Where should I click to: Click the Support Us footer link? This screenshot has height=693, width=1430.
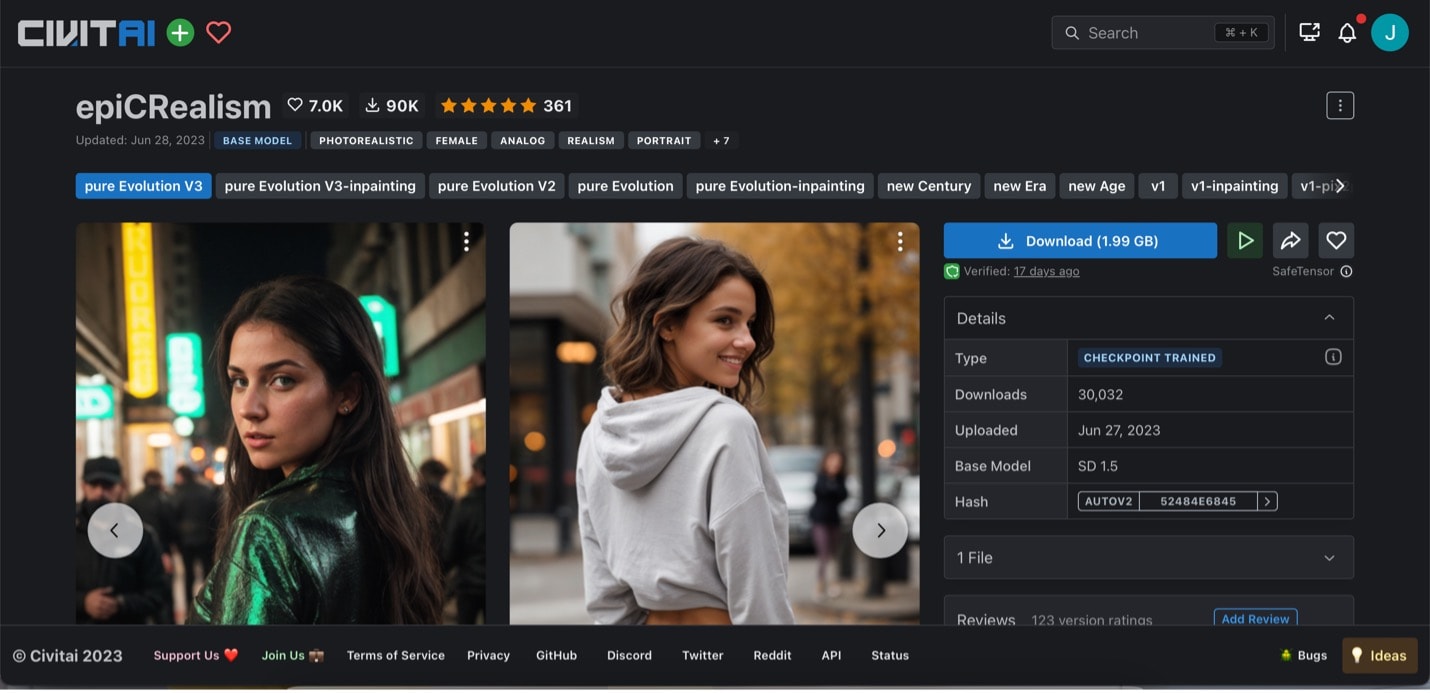click(x=196, y=655)
